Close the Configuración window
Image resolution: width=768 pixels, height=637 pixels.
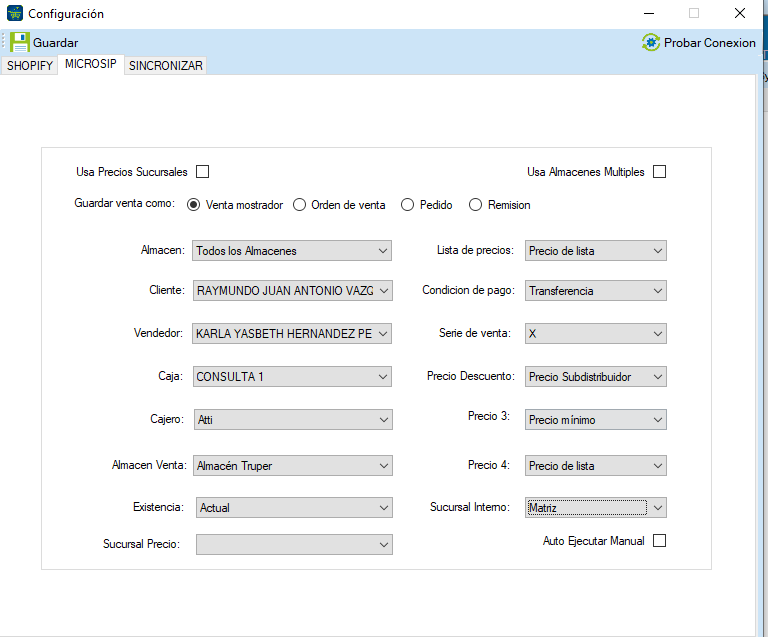(x=740, y=13)
